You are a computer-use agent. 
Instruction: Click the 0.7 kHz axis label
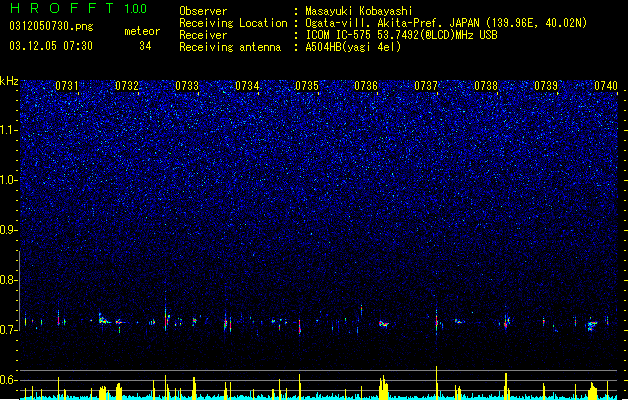9,330
